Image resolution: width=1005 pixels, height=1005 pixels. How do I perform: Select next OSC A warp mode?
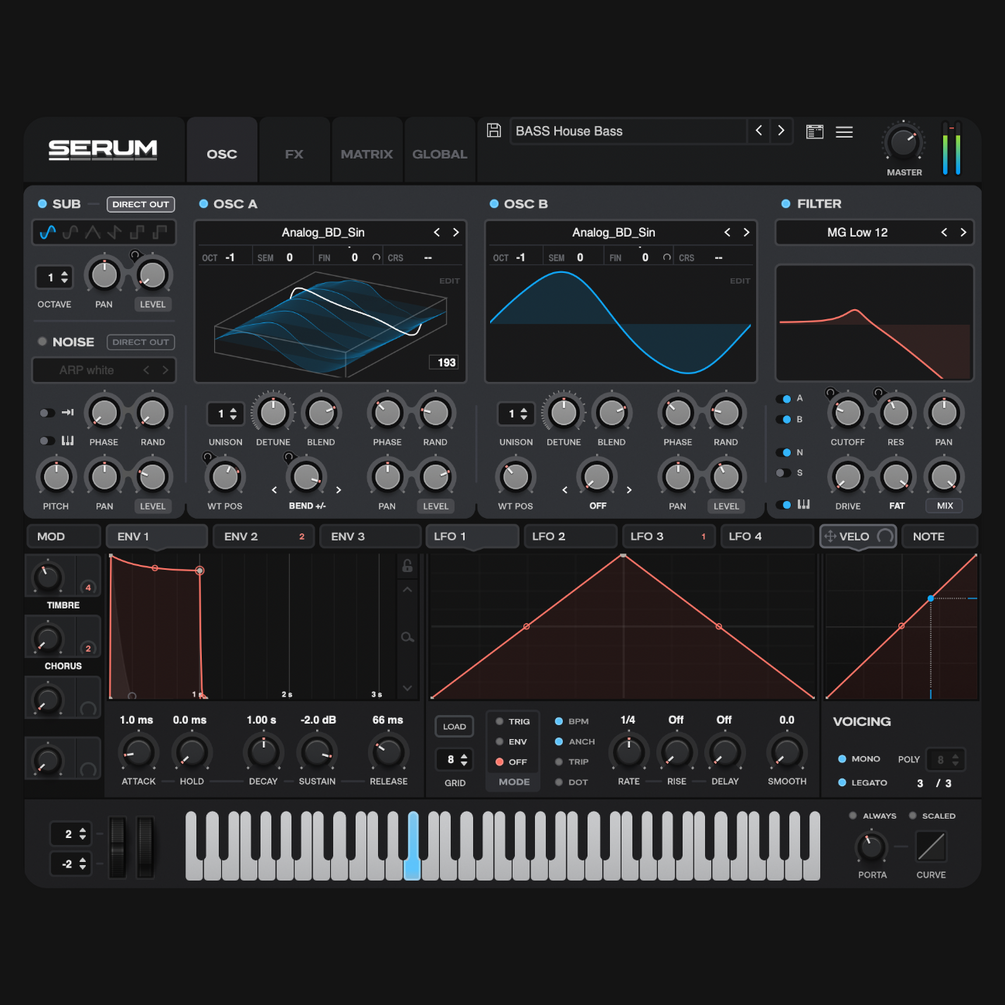pos(338,490)
